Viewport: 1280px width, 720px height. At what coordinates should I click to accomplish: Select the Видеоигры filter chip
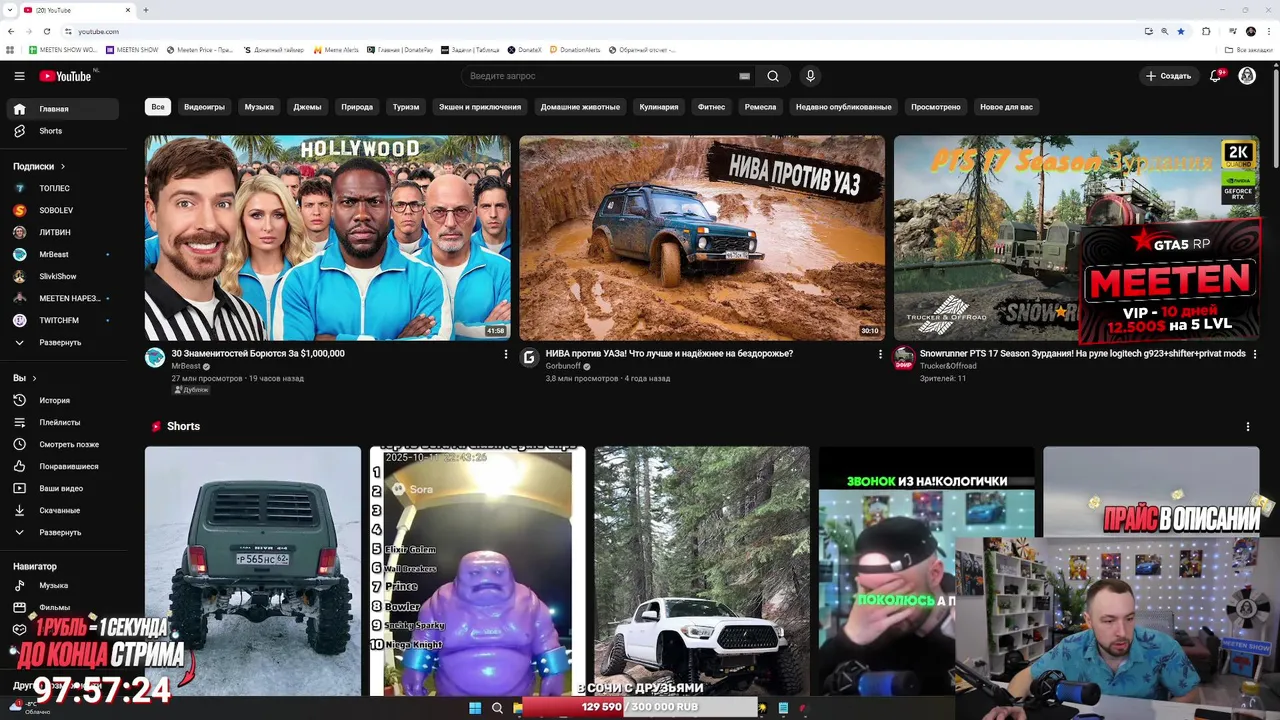tap(204, 107)
